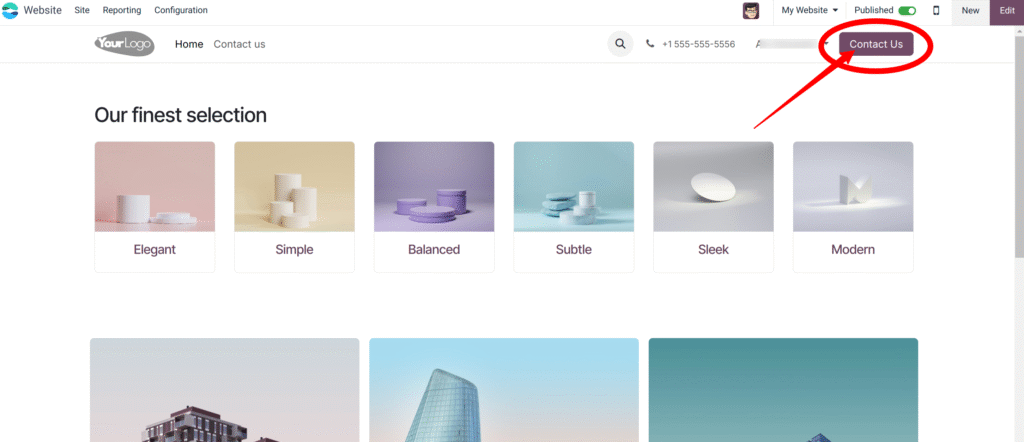Viewport: 1024px width, 442px height.
Task: Click the Modern card title
Action: tap(854, 249)
